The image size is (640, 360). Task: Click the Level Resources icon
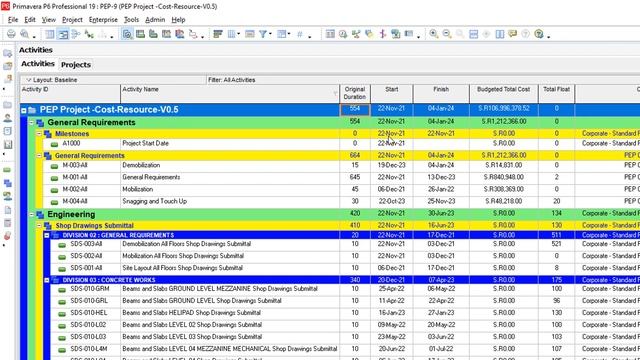[356, 34]
